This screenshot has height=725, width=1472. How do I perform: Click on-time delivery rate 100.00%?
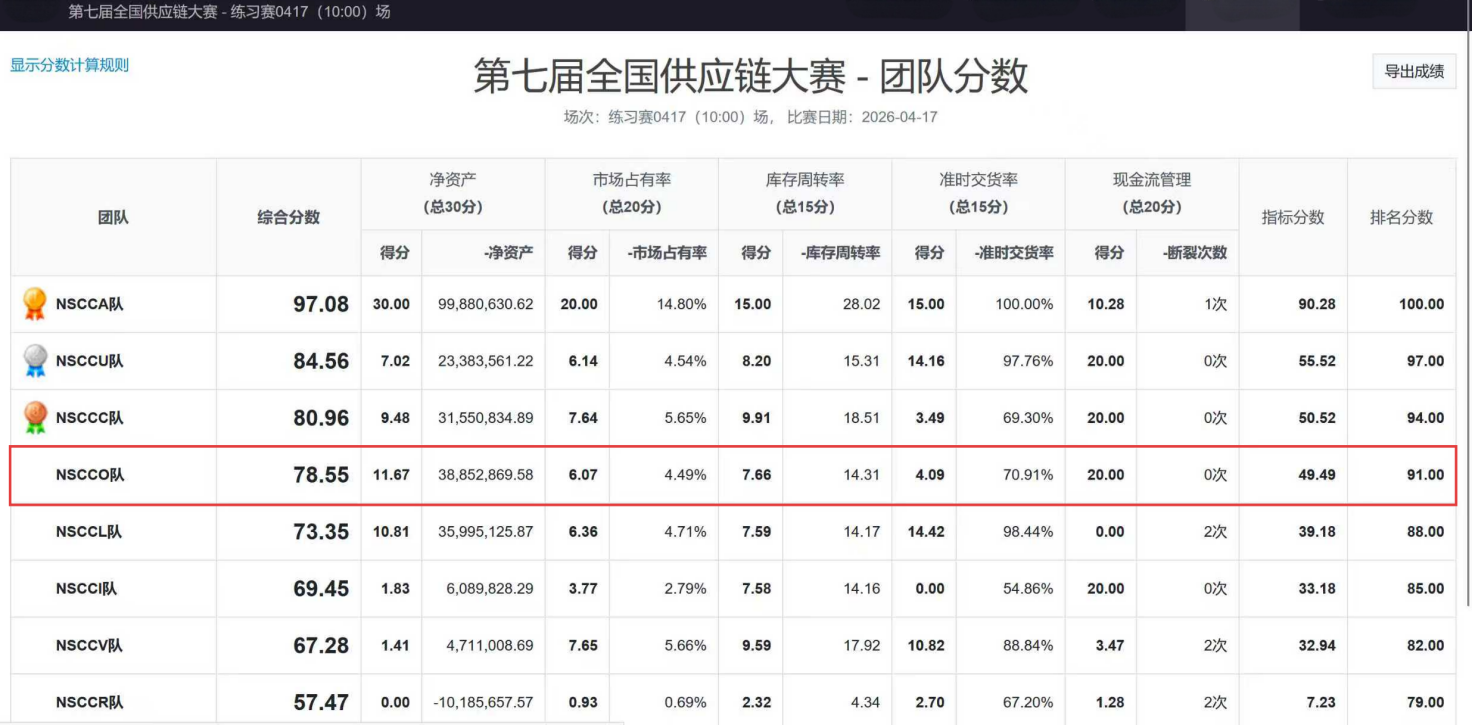(1024, 304)
